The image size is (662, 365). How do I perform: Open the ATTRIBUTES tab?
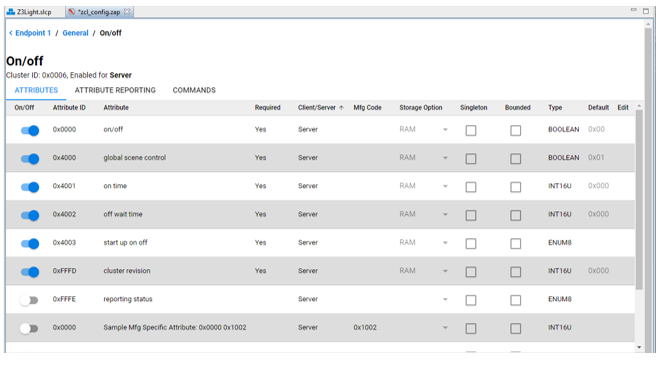tap(36, 90)
